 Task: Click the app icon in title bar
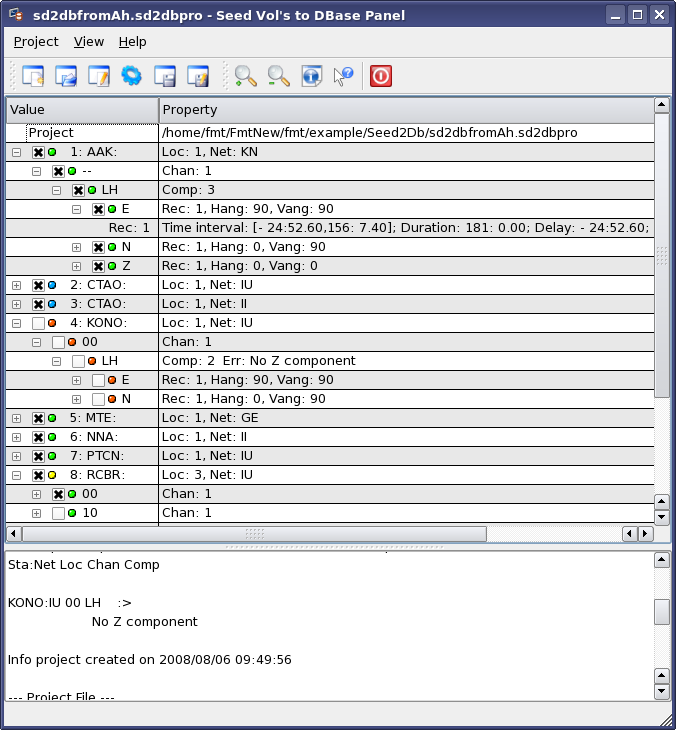[16, 15]
